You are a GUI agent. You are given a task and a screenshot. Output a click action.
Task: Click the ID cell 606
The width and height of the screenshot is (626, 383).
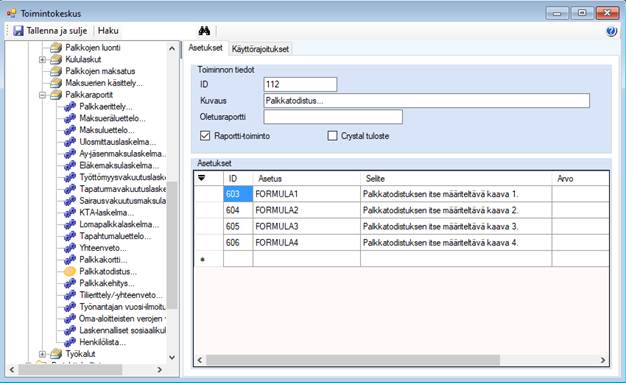238,243
